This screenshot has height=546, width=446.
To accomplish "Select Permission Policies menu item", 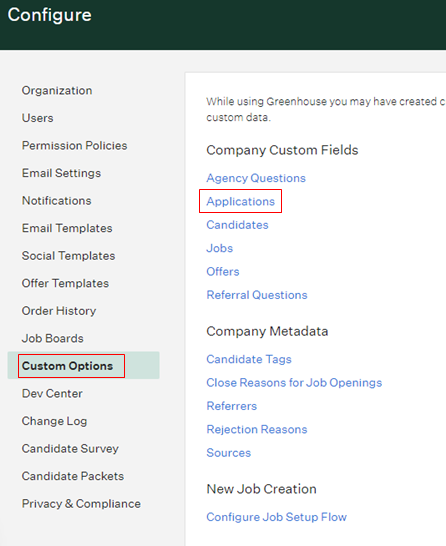I will [x=75, y=146].
